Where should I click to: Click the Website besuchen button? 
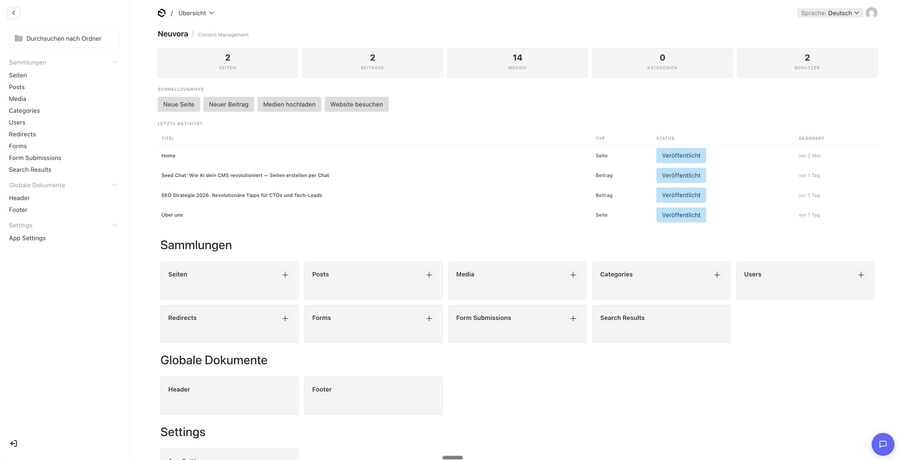(356, 105)
